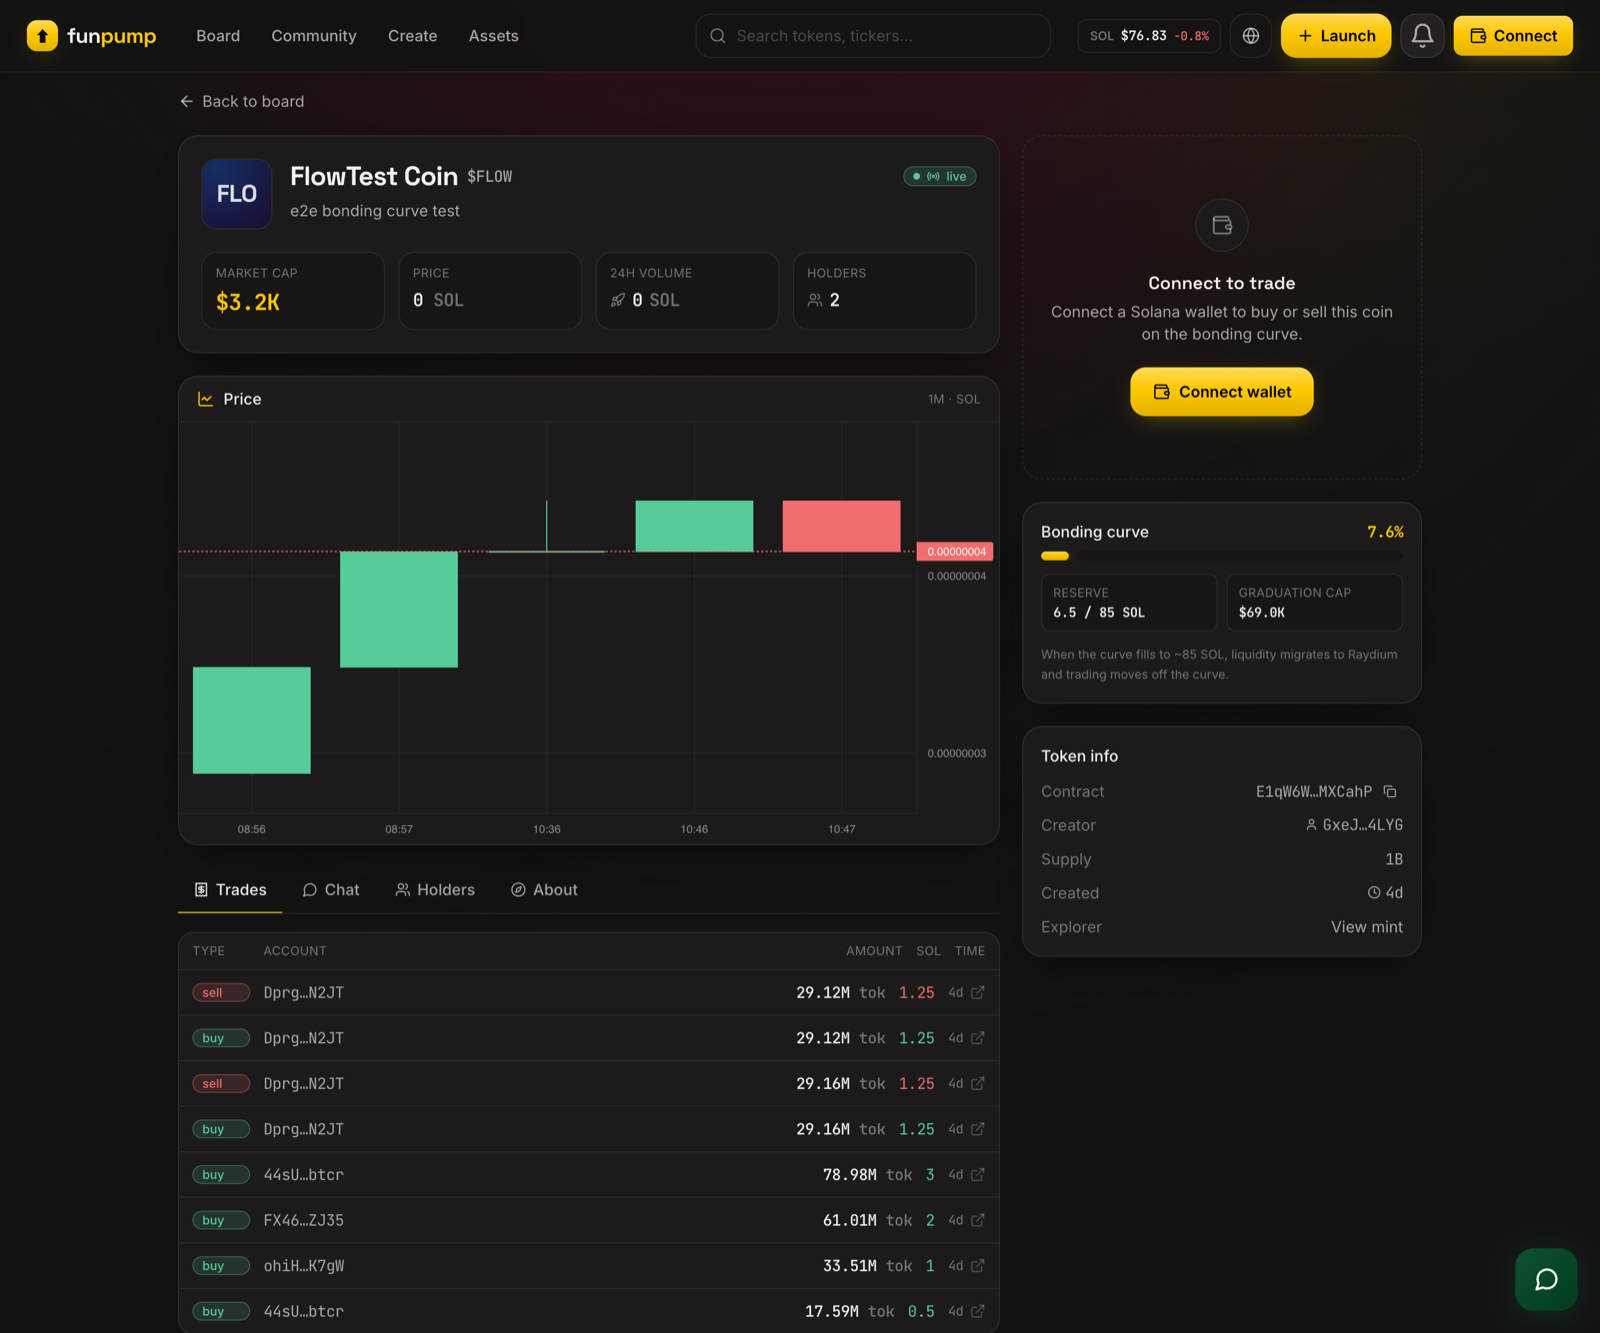1600x1333 pixels.
Task: Go to the Create page
Action: (x=413, y=36)
